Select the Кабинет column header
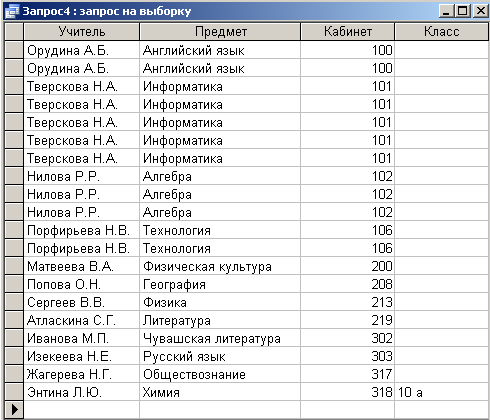The width and height of the screenshot is (490, 420). [348, 32]
